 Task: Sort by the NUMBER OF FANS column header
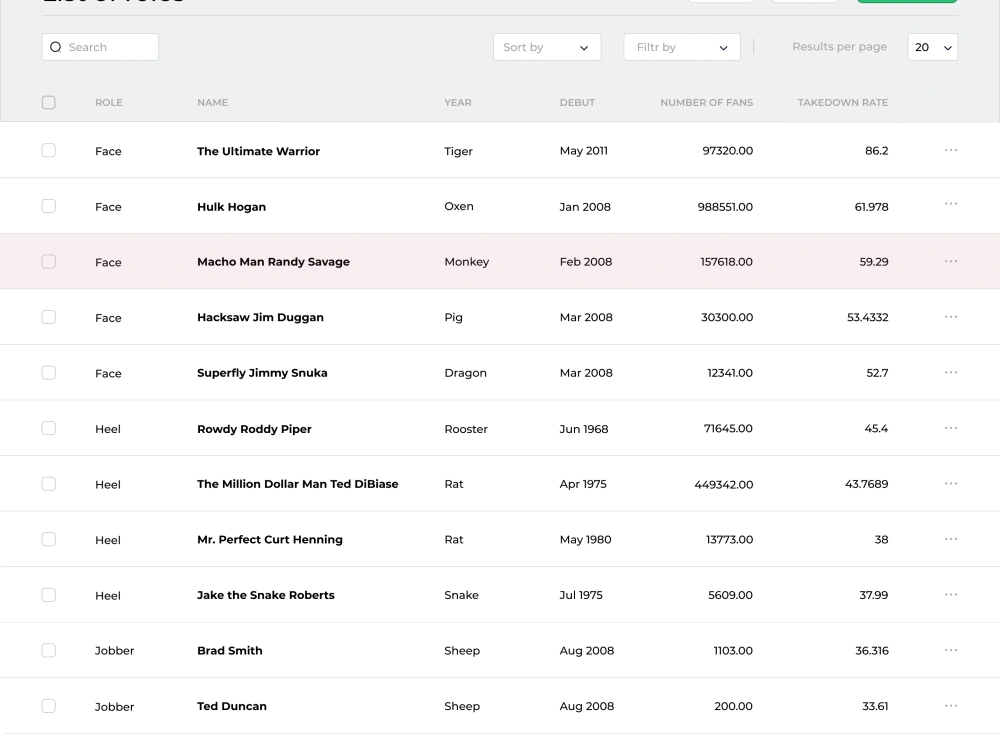pos(707,102)
